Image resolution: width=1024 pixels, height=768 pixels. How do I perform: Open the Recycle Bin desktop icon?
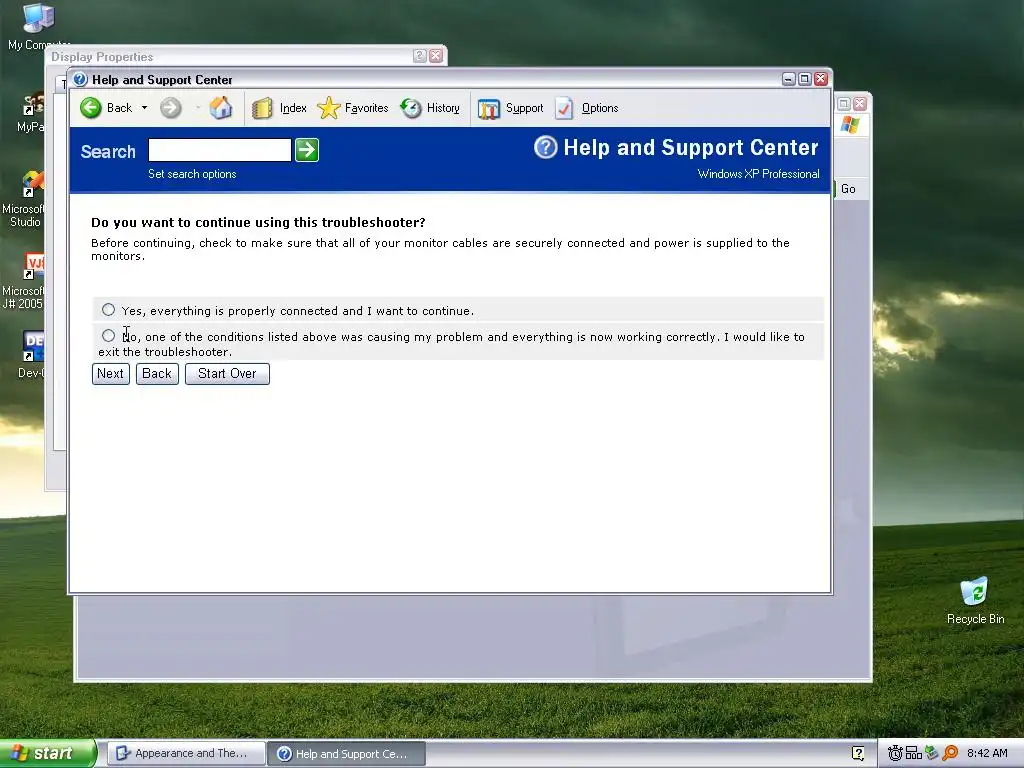975,600
